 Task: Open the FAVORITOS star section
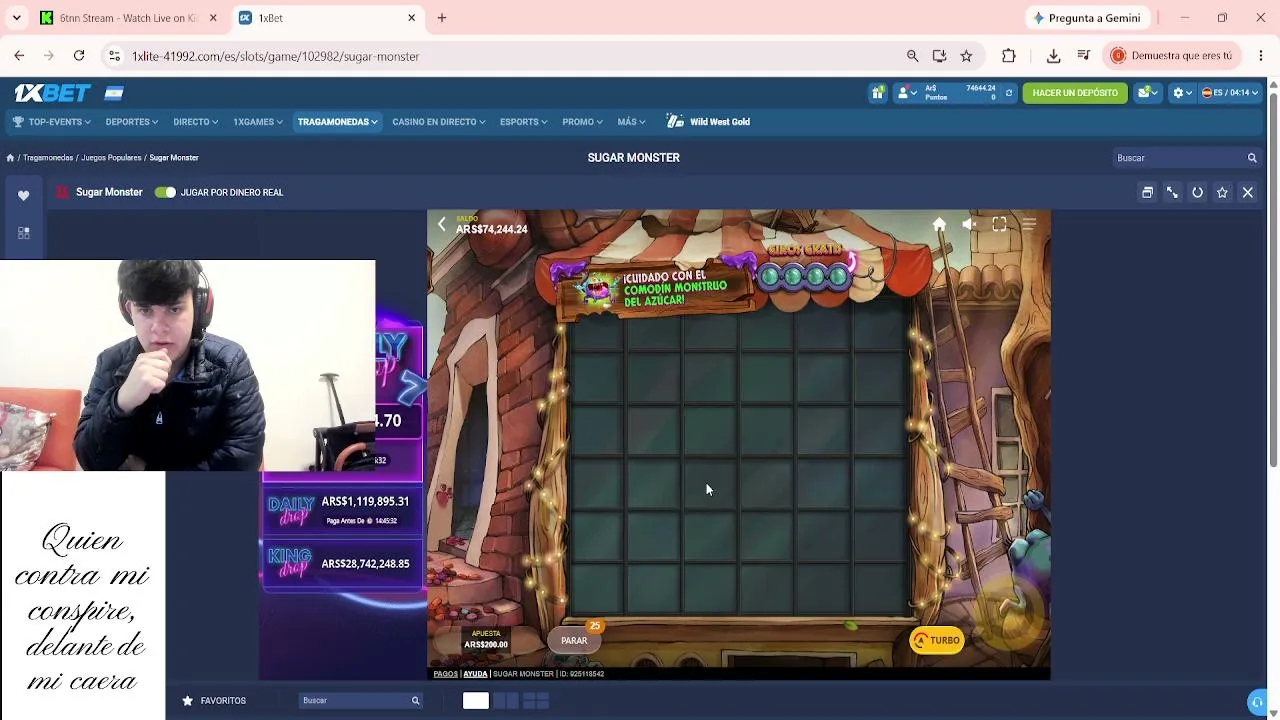point(213,701)
